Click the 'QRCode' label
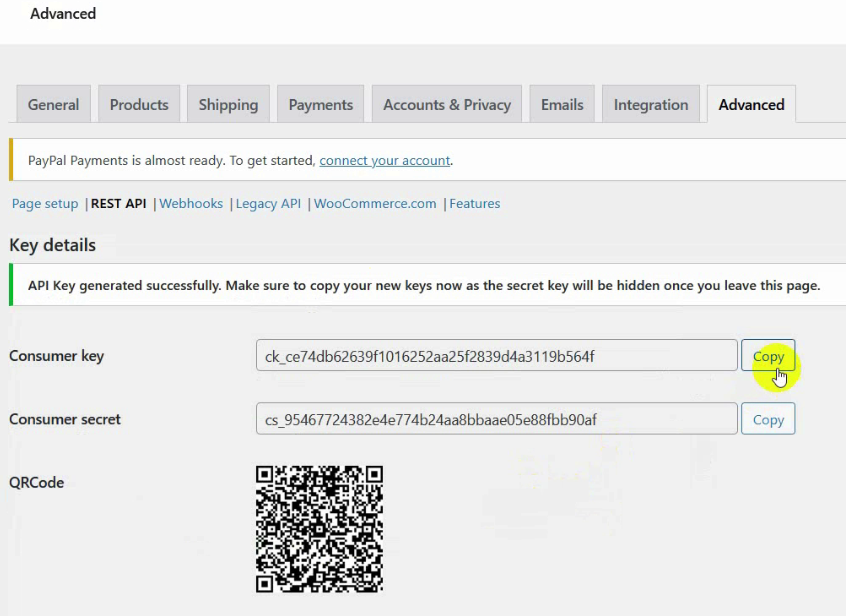The height and width of the screenshot is (616, 846). click(x=36, y=482)
